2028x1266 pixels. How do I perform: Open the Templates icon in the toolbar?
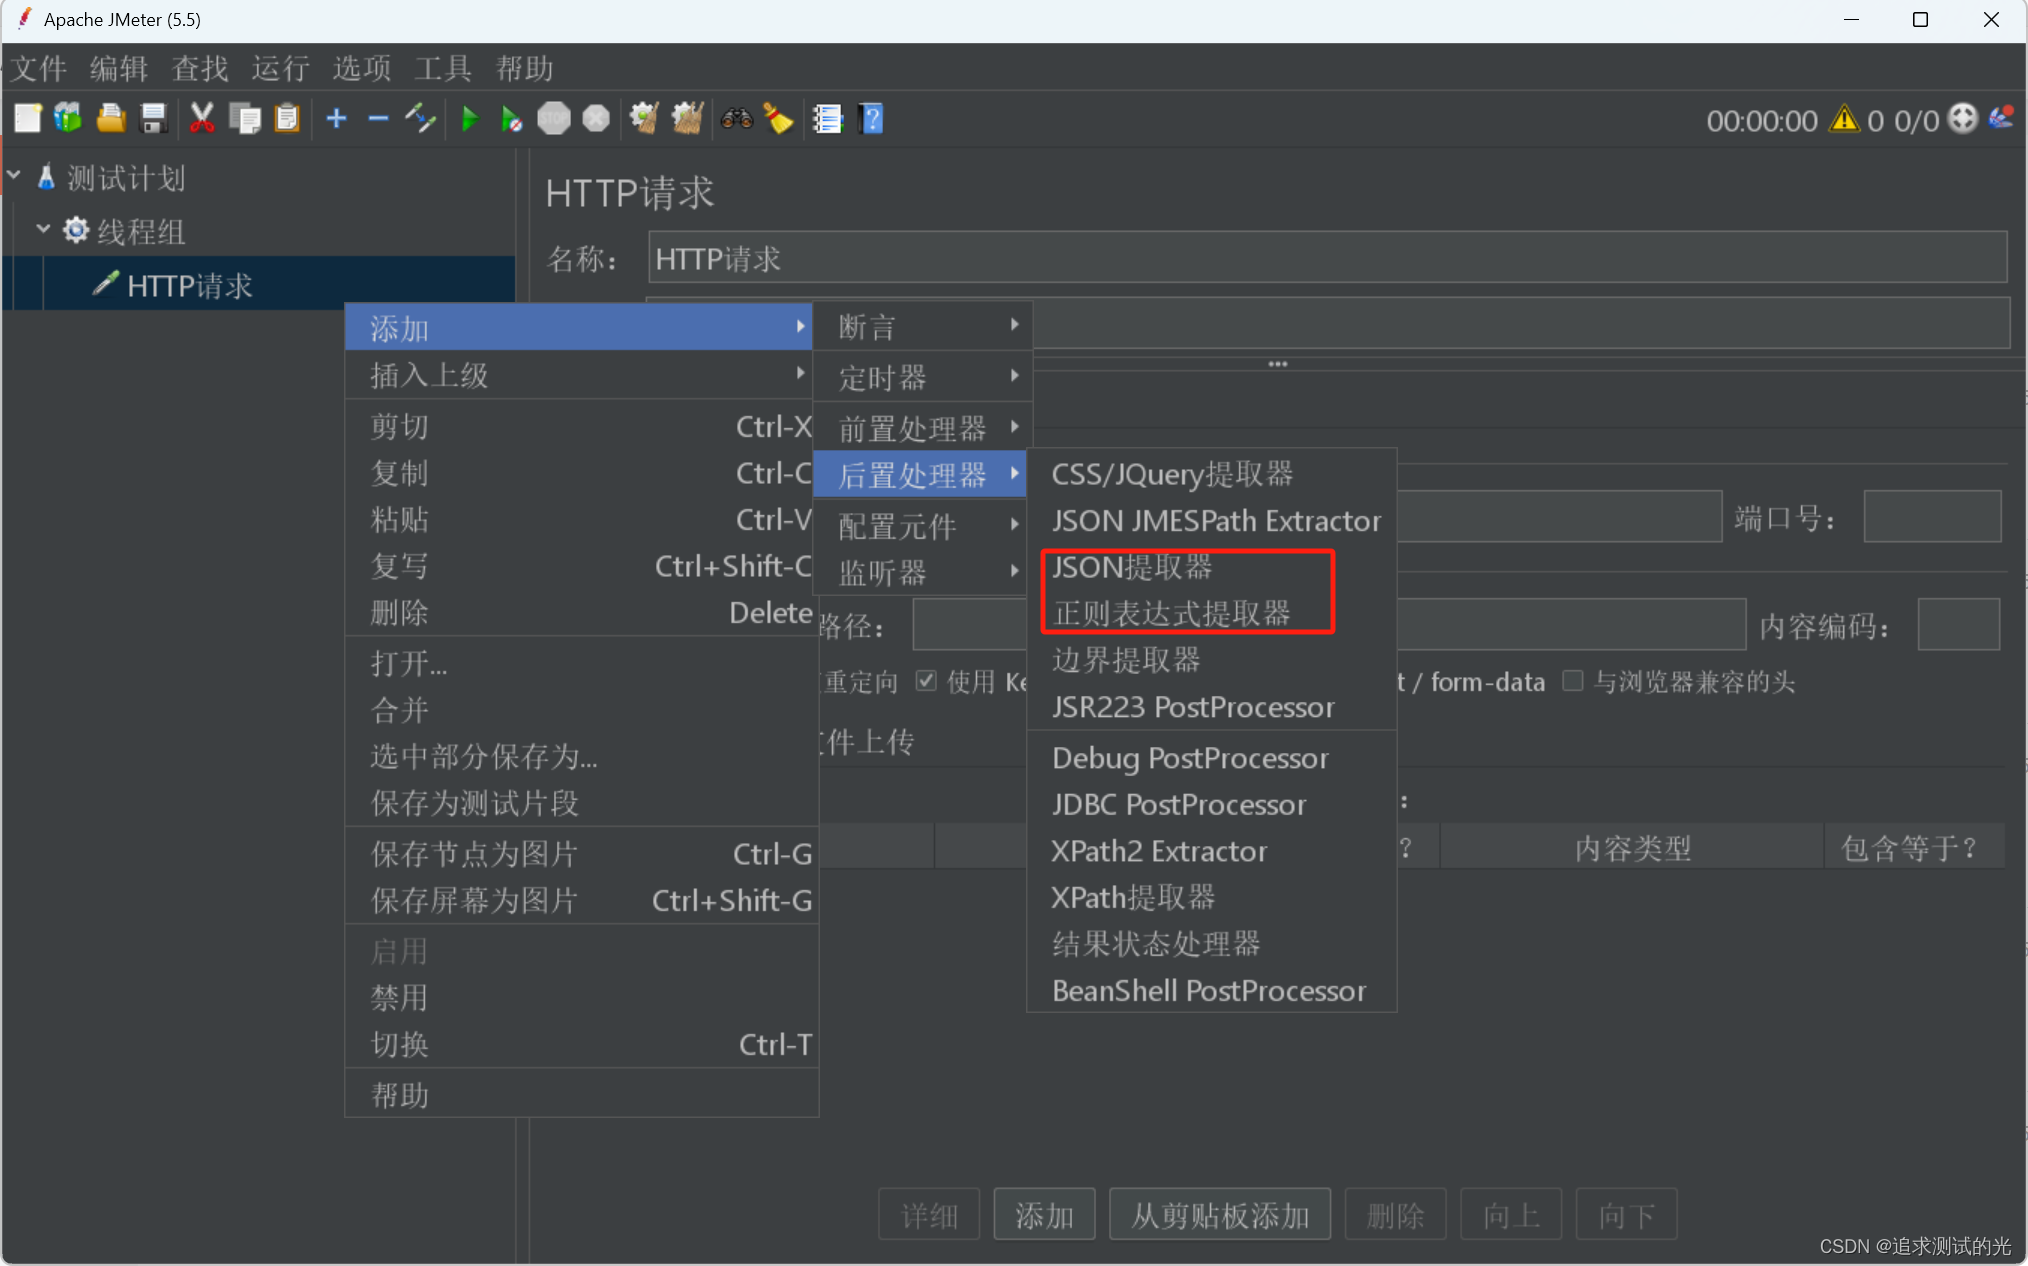[68, 119]
